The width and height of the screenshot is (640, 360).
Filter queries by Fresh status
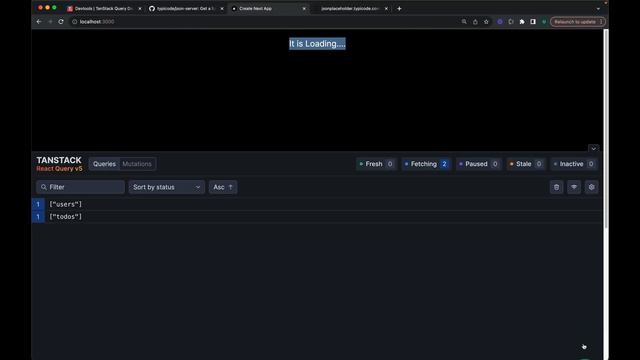(376, 164)
